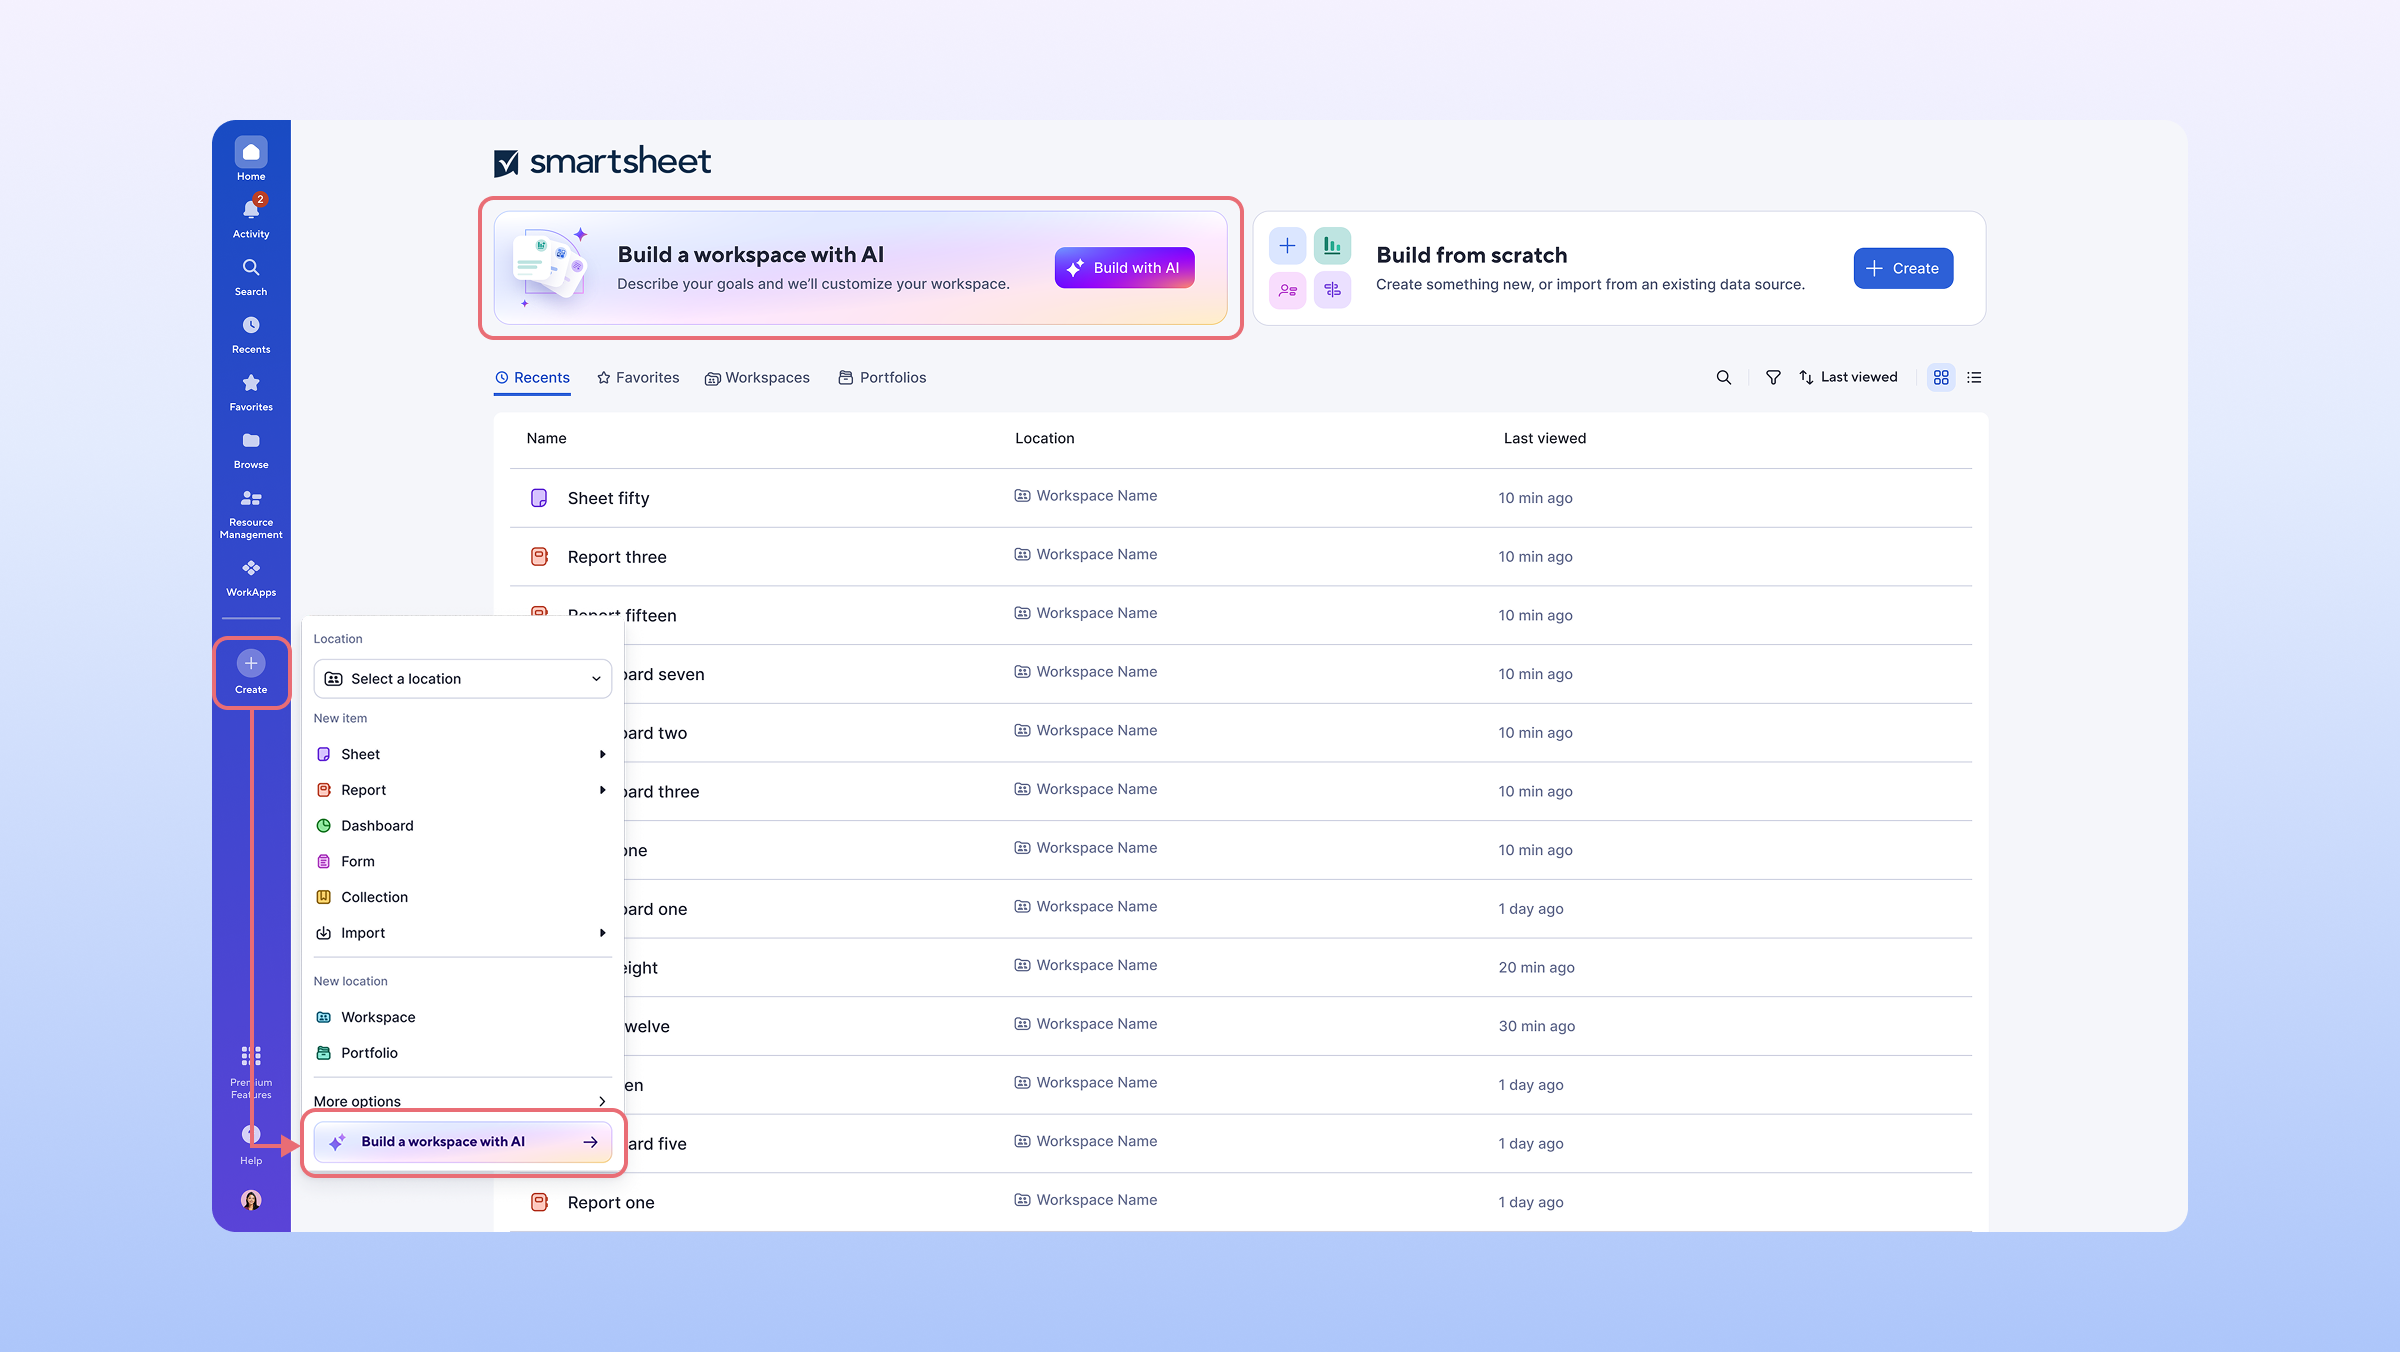Click the people tile in Build from scratch

[x=1287, y=290]
